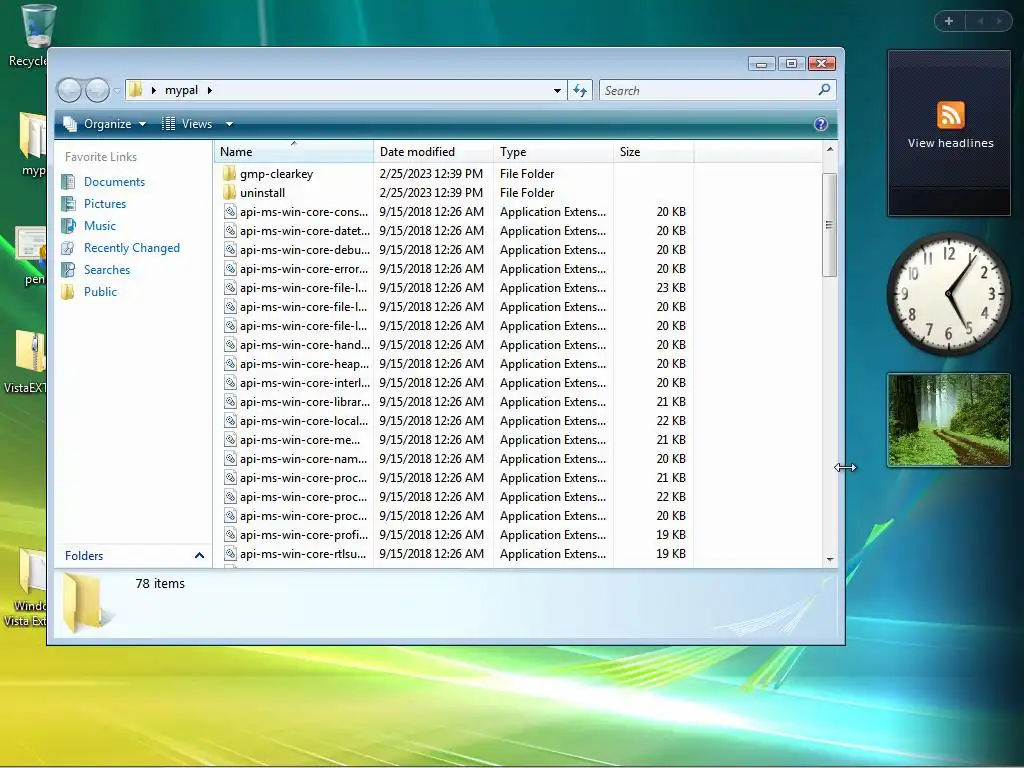Expand breadcrumb arrow before mypal
This screenshot has width=1024, height=768.
tap(153, 90)
